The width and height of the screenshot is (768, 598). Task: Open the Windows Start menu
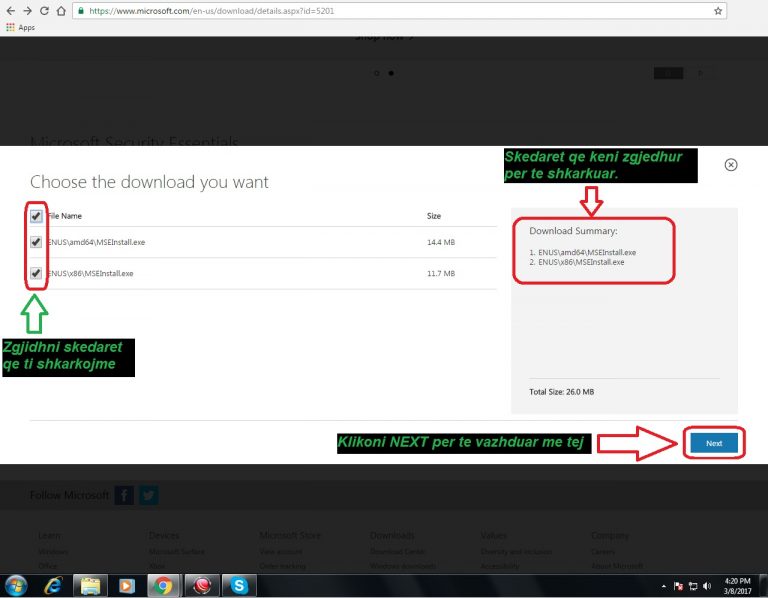16,586
